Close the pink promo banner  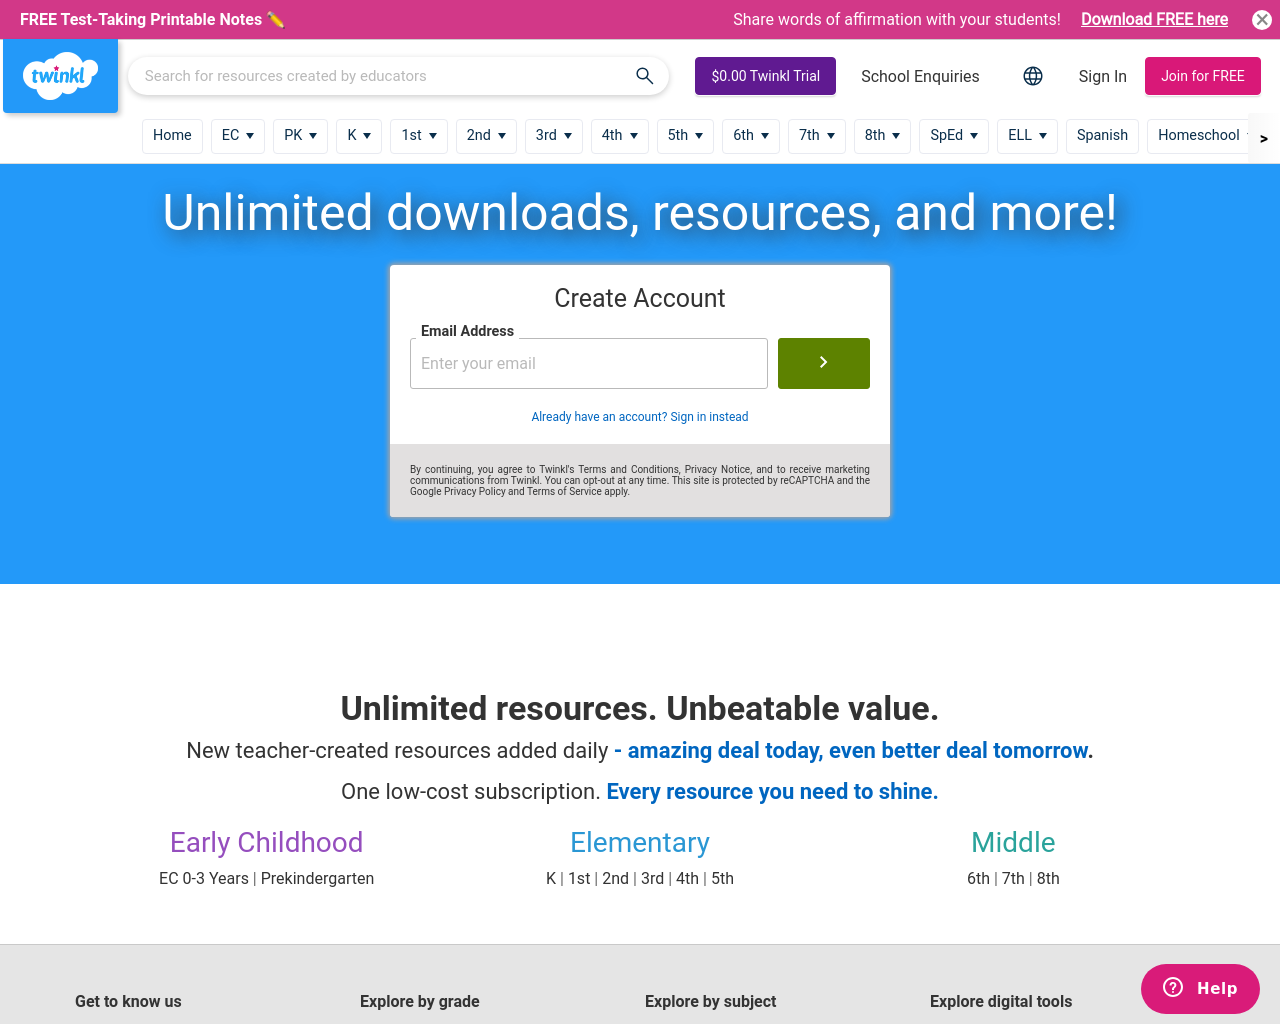[x=1262, y=20]
